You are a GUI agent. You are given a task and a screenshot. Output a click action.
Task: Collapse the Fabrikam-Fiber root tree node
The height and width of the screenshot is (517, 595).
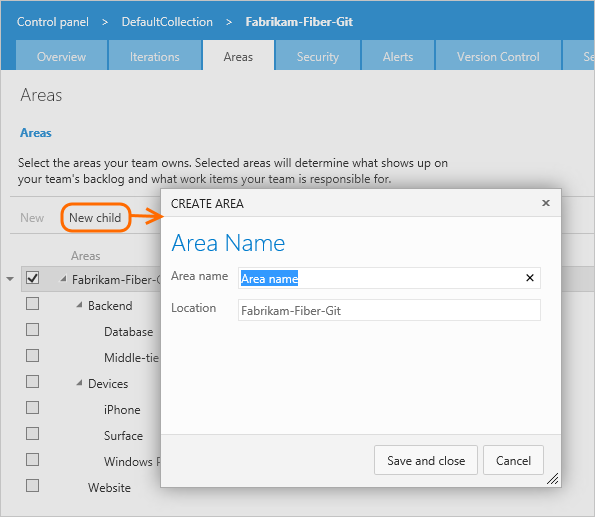(63, 279)
